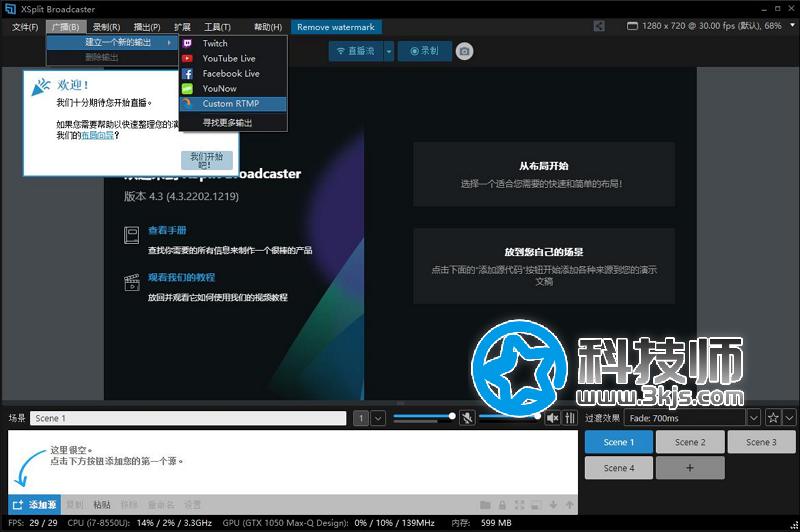
Task: Add a new scene with the plus button
Action: point(690,468)
